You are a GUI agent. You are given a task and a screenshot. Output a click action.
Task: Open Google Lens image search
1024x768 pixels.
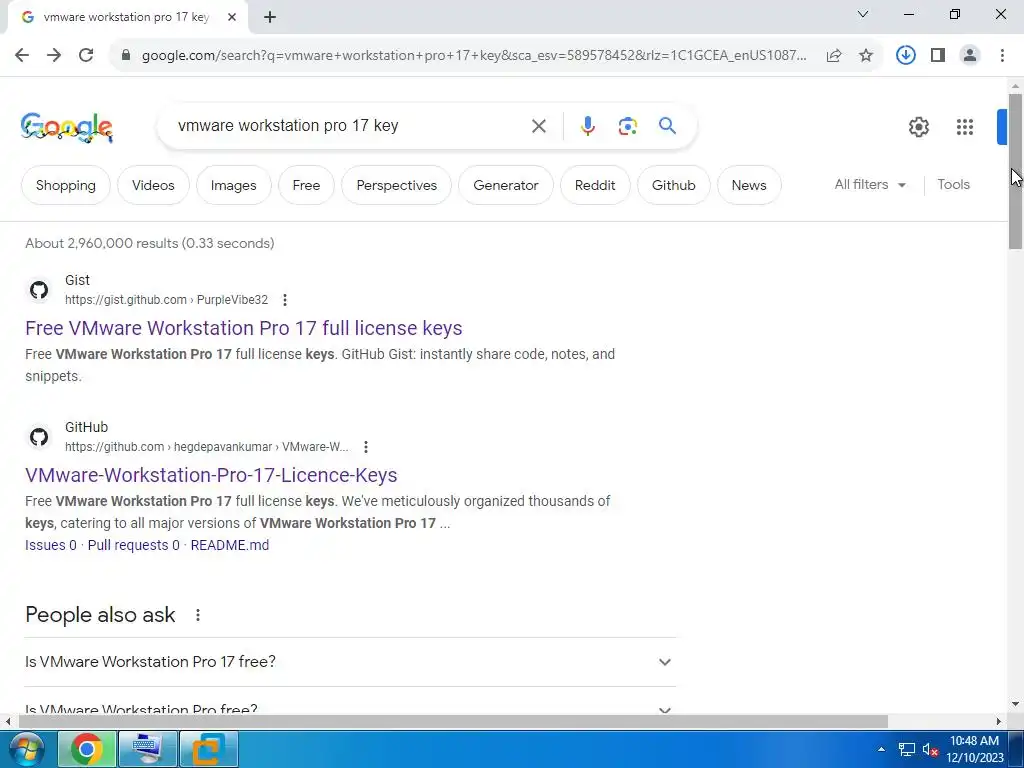[x=628, y=126]
